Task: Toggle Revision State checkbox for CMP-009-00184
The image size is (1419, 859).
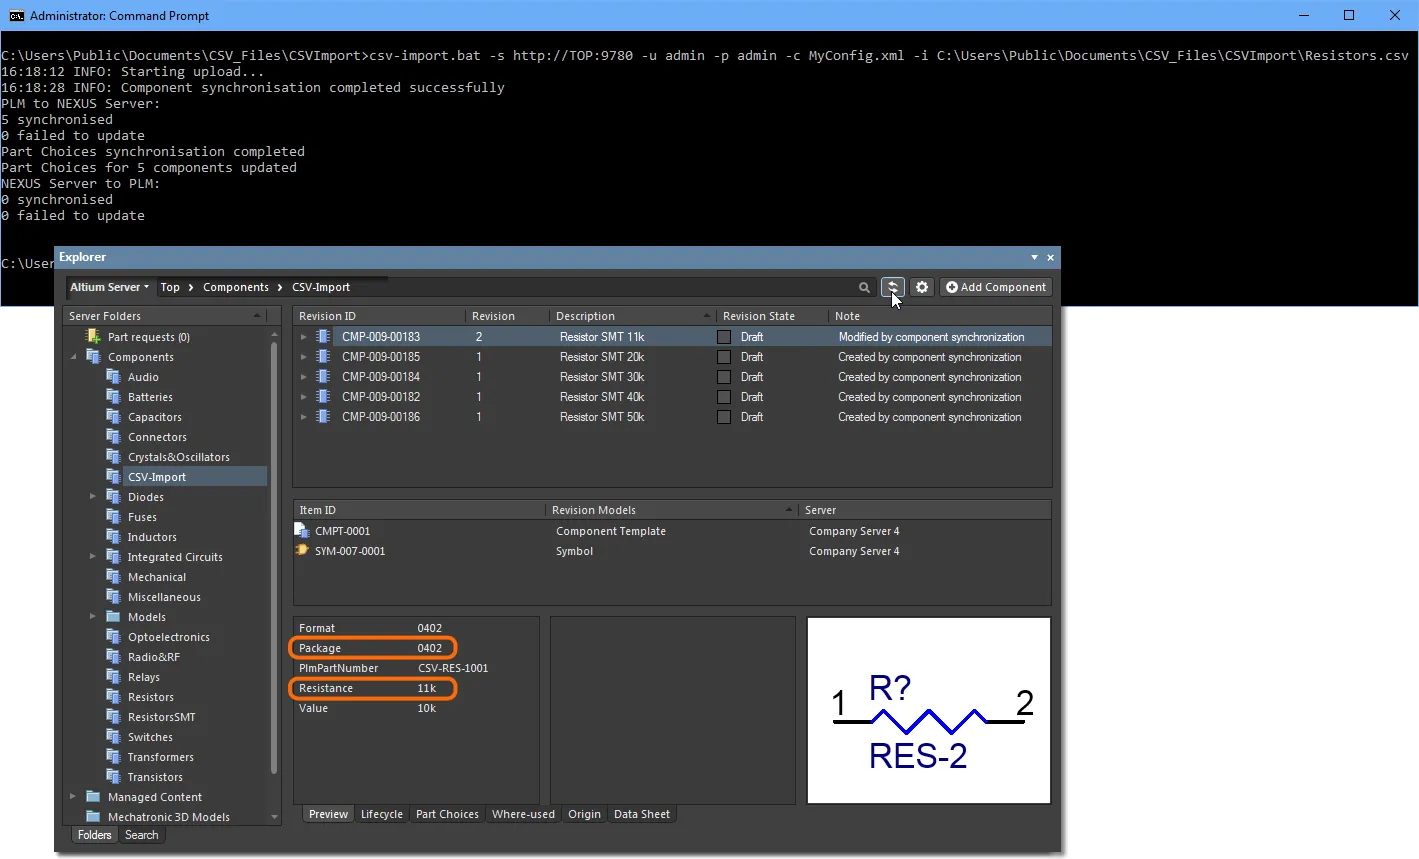Action: click(x=724, y=377)
